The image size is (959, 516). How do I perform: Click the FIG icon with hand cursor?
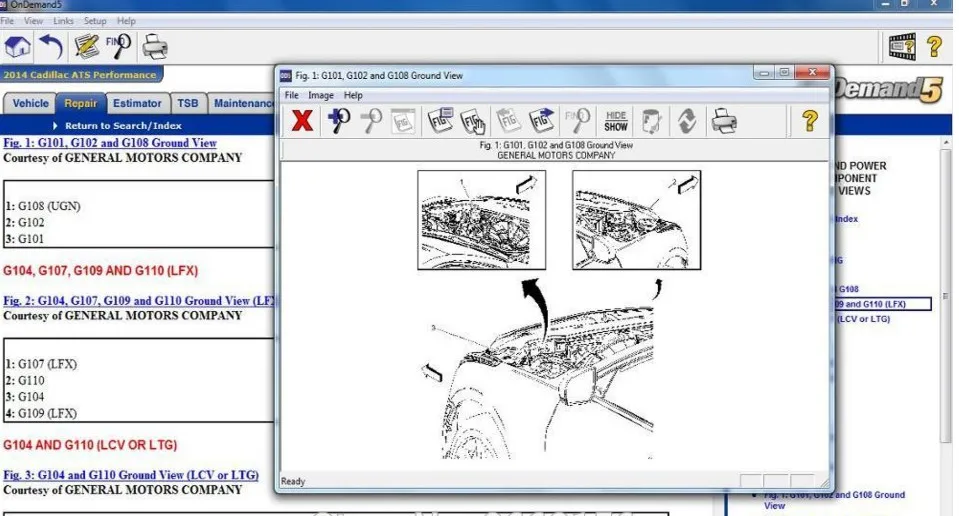pos(473,121)
